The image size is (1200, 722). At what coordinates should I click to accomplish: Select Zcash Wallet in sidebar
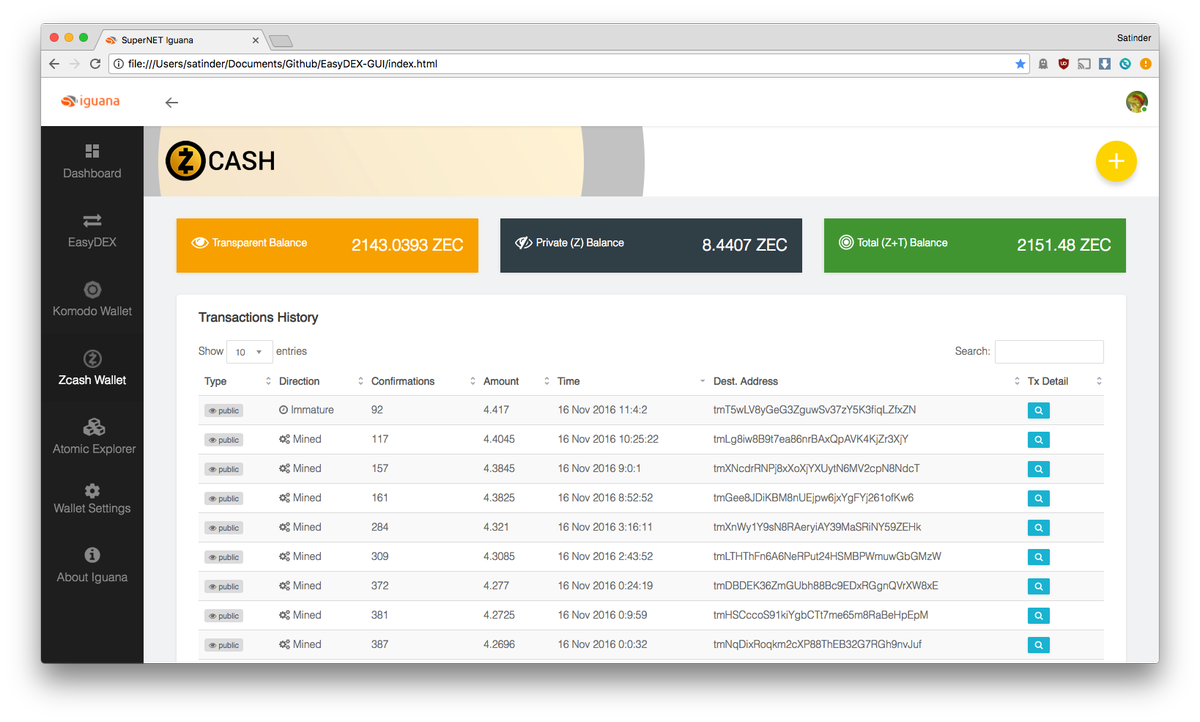[92, 368]
